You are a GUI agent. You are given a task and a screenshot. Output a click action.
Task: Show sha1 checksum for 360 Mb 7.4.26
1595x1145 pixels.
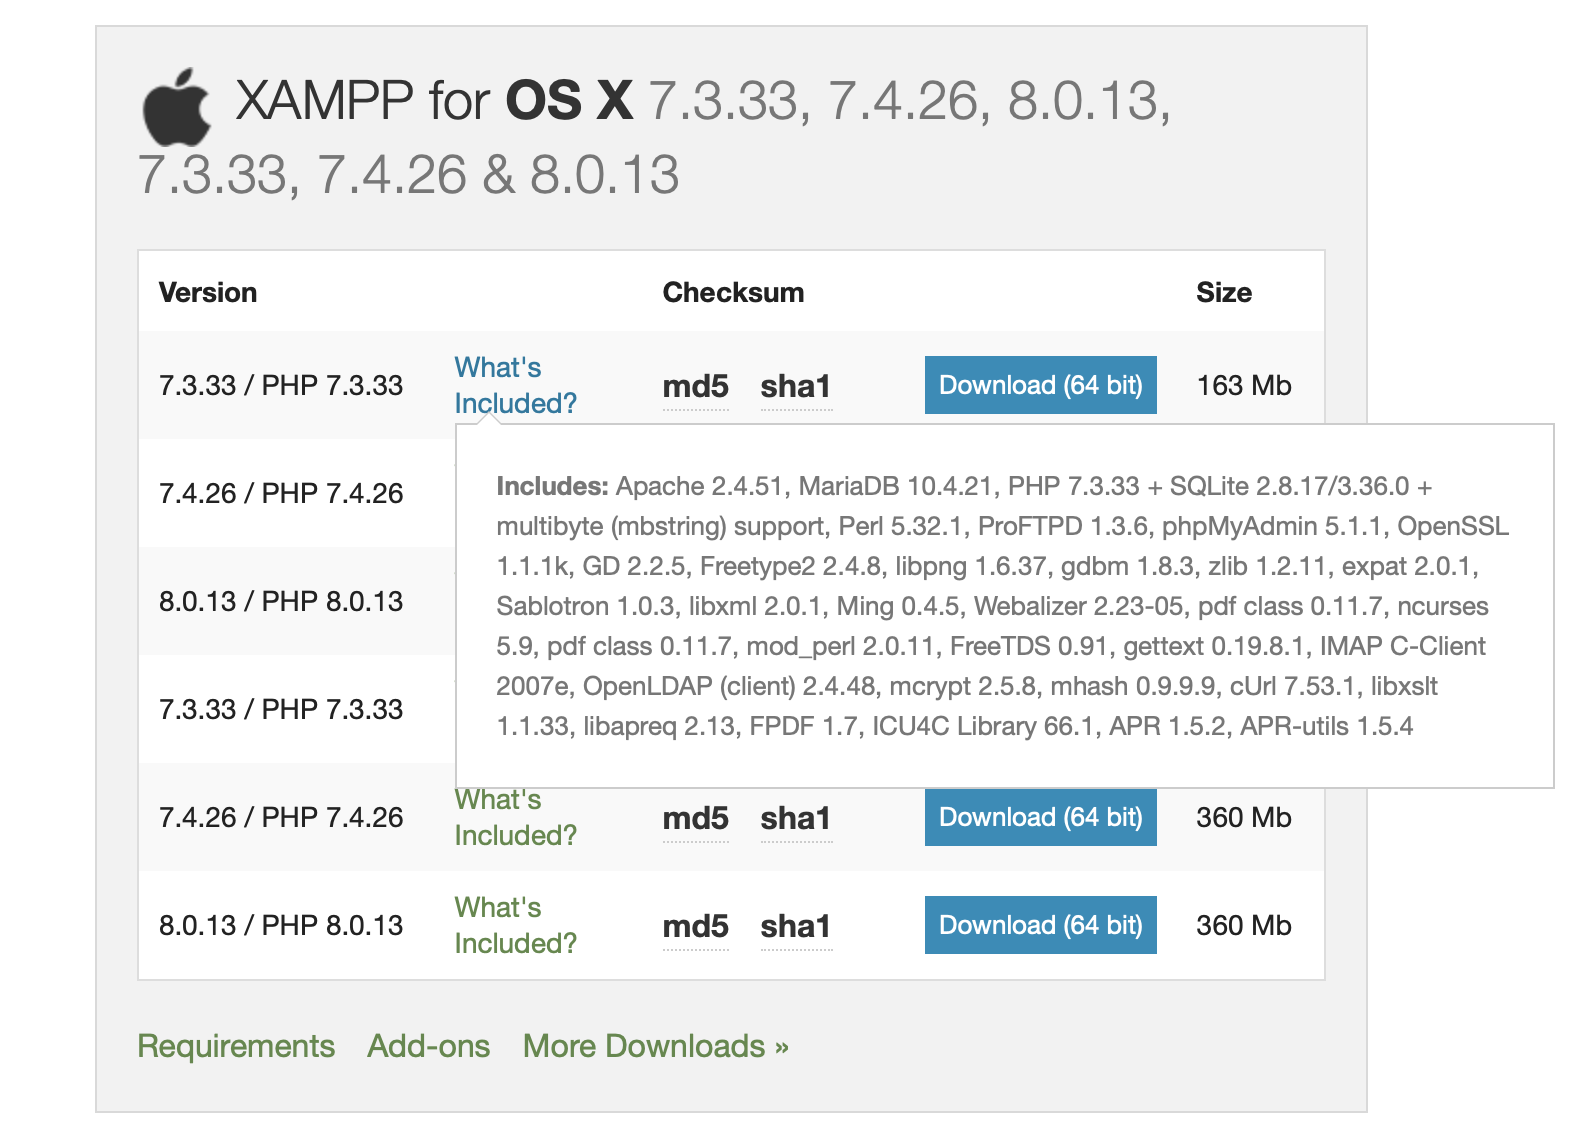coord(796,818)
